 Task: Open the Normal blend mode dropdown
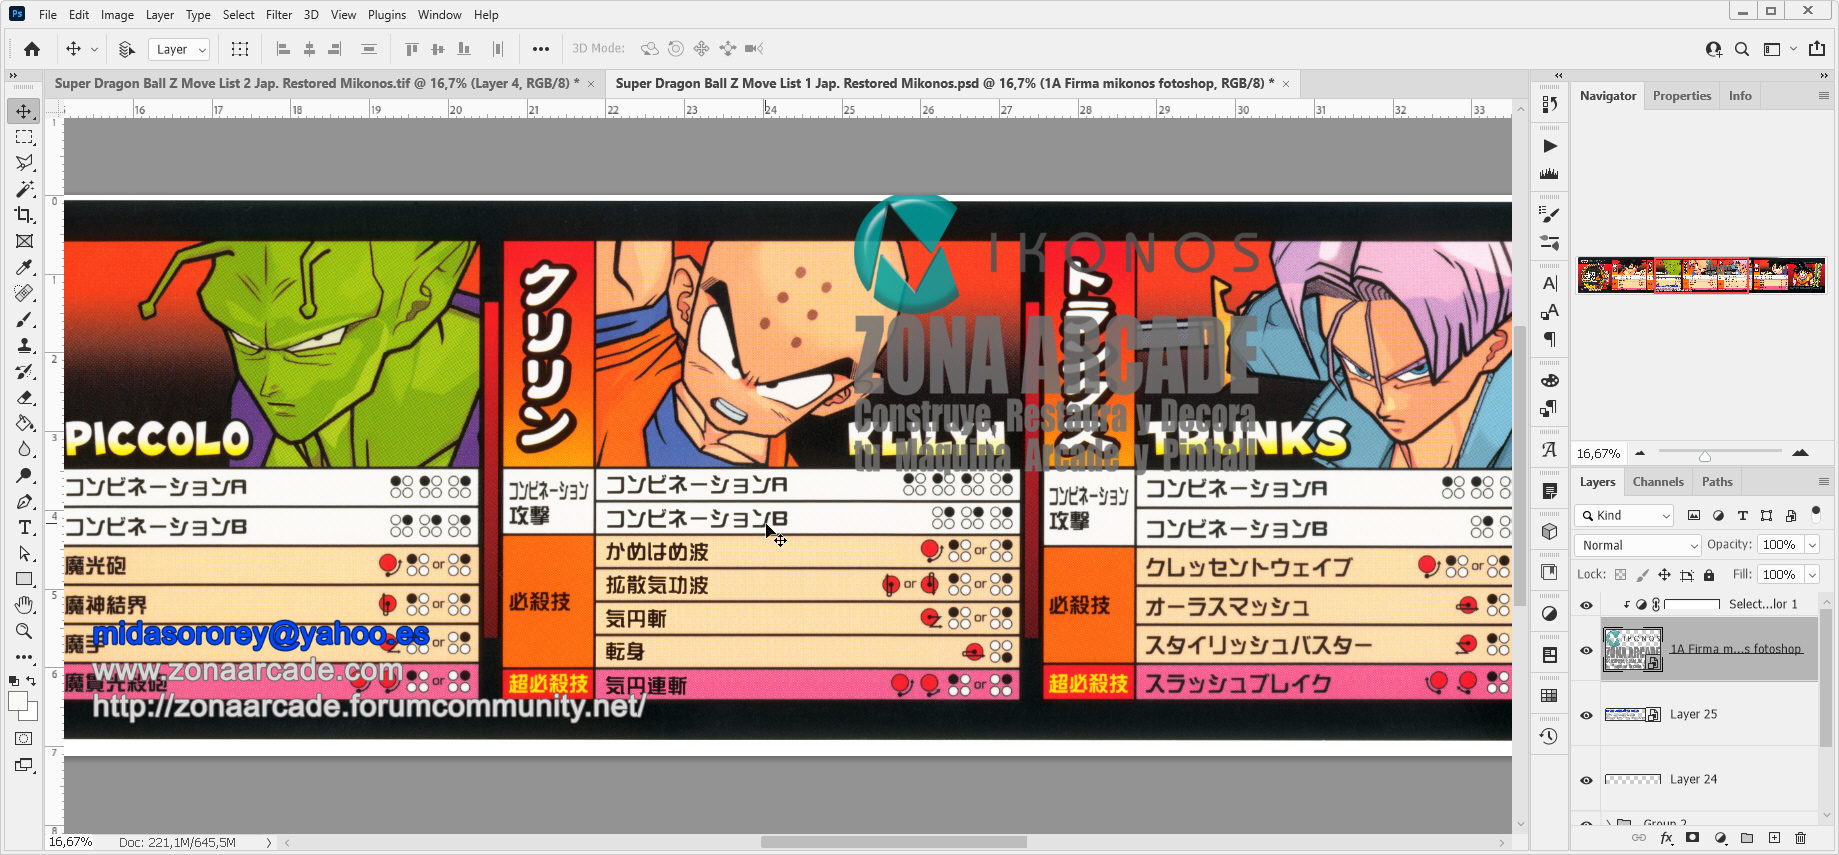pyautogui.click(x=1637, y=545)
